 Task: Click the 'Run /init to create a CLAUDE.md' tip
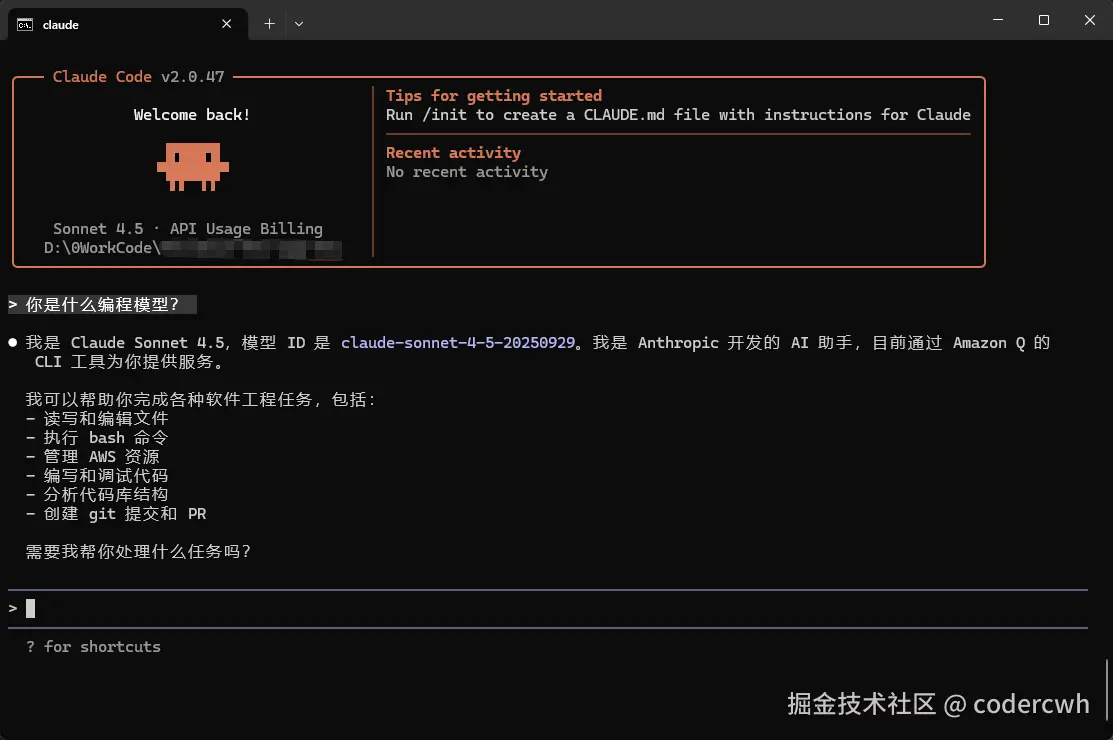pyautogui.click(x=678, y=115)
